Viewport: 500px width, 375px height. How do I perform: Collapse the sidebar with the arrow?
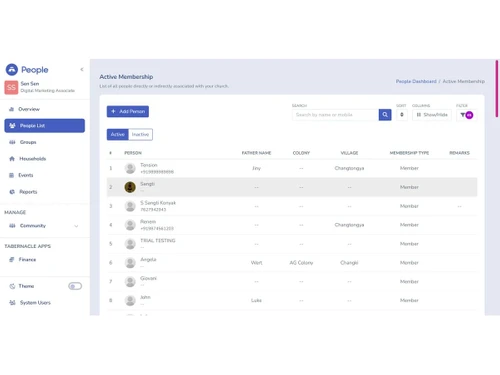(82, 69)
